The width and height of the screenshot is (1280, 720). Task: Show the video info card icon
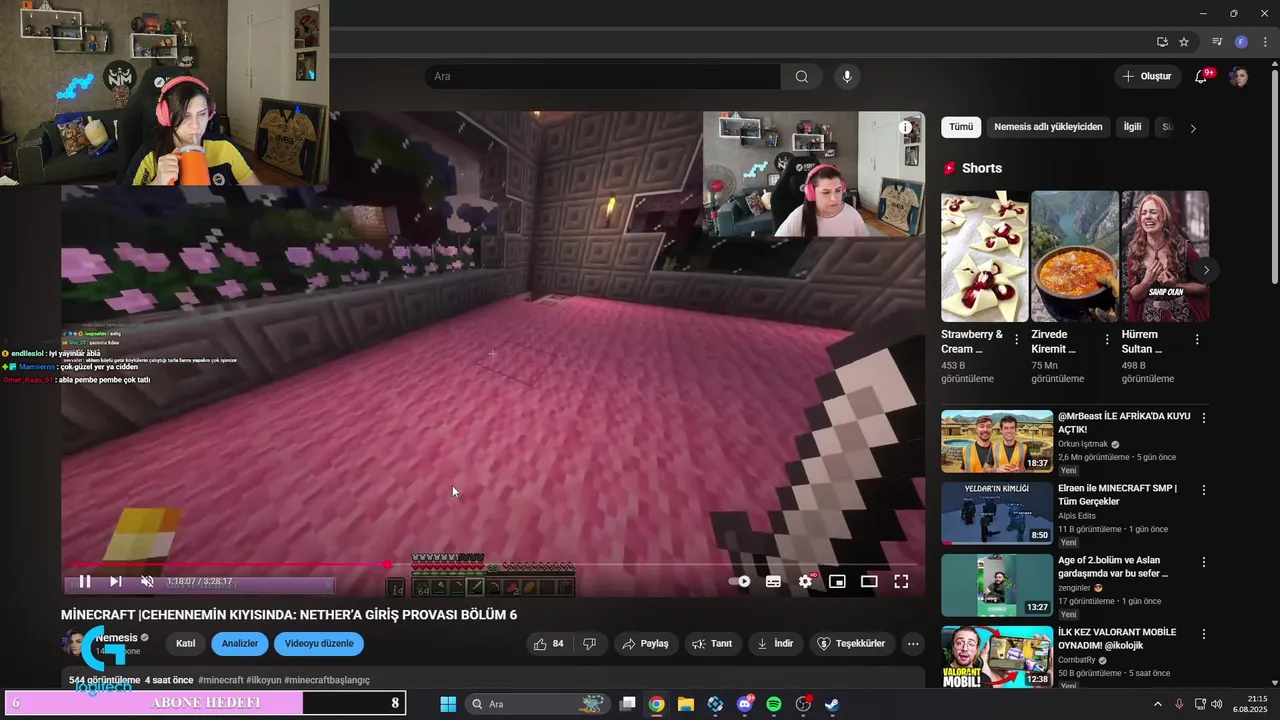click(905, 127)
